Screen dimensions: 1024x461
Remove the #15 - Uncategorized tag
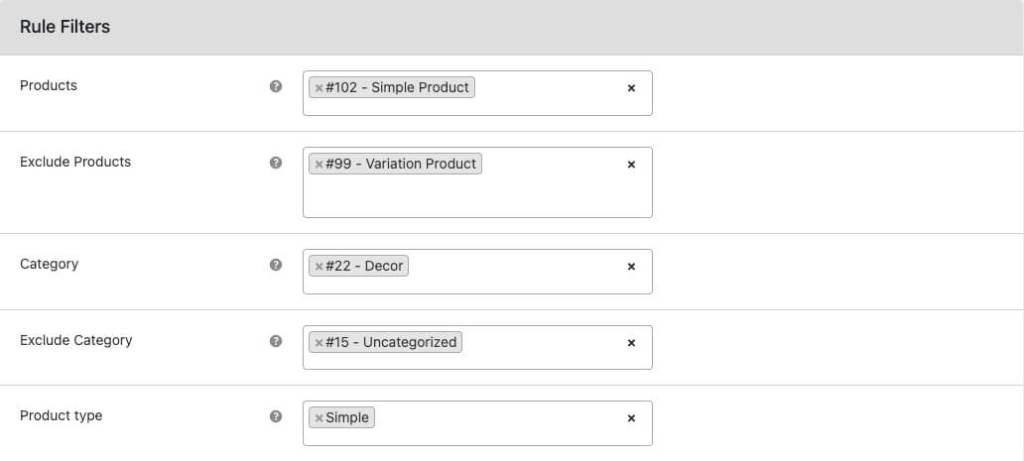(319, 343)
